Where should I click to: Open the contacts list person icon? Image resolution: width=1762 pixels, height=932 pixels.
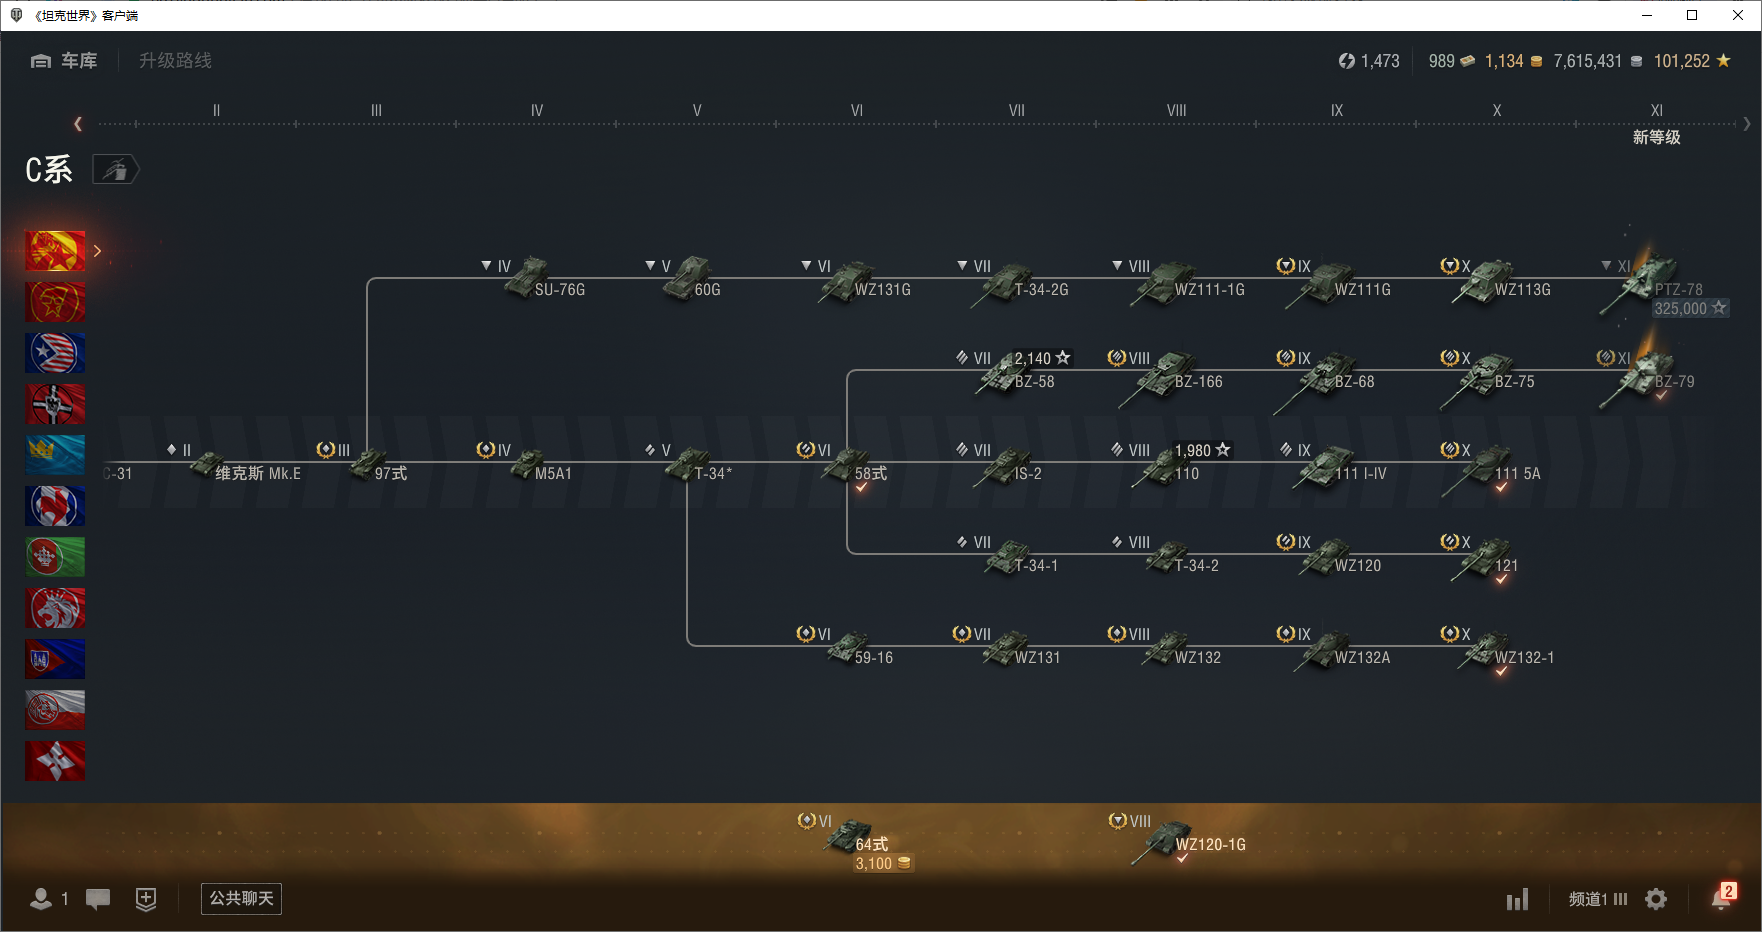(x=41, y=899)
